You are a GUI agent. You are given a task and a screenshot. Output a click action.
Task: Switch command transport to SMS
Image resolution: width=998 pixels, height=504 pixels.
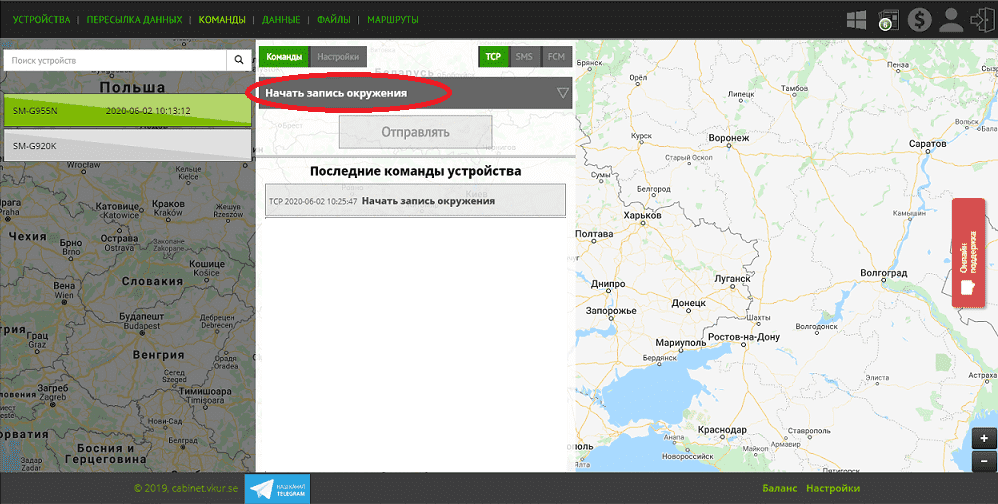click(x=524, y=57)
